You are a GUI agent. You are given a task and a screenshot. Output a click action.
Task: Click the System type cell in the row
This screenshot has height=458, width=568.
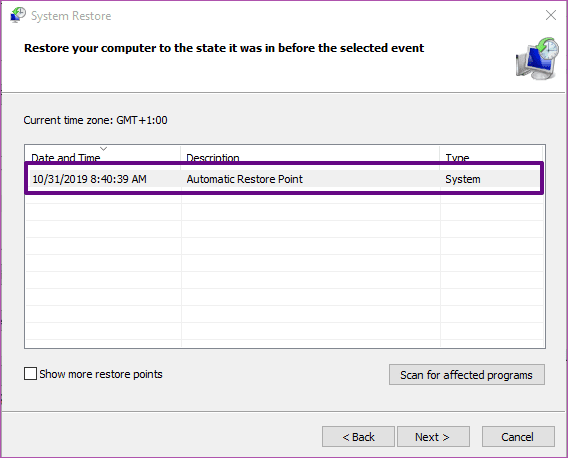coord(463,179)
